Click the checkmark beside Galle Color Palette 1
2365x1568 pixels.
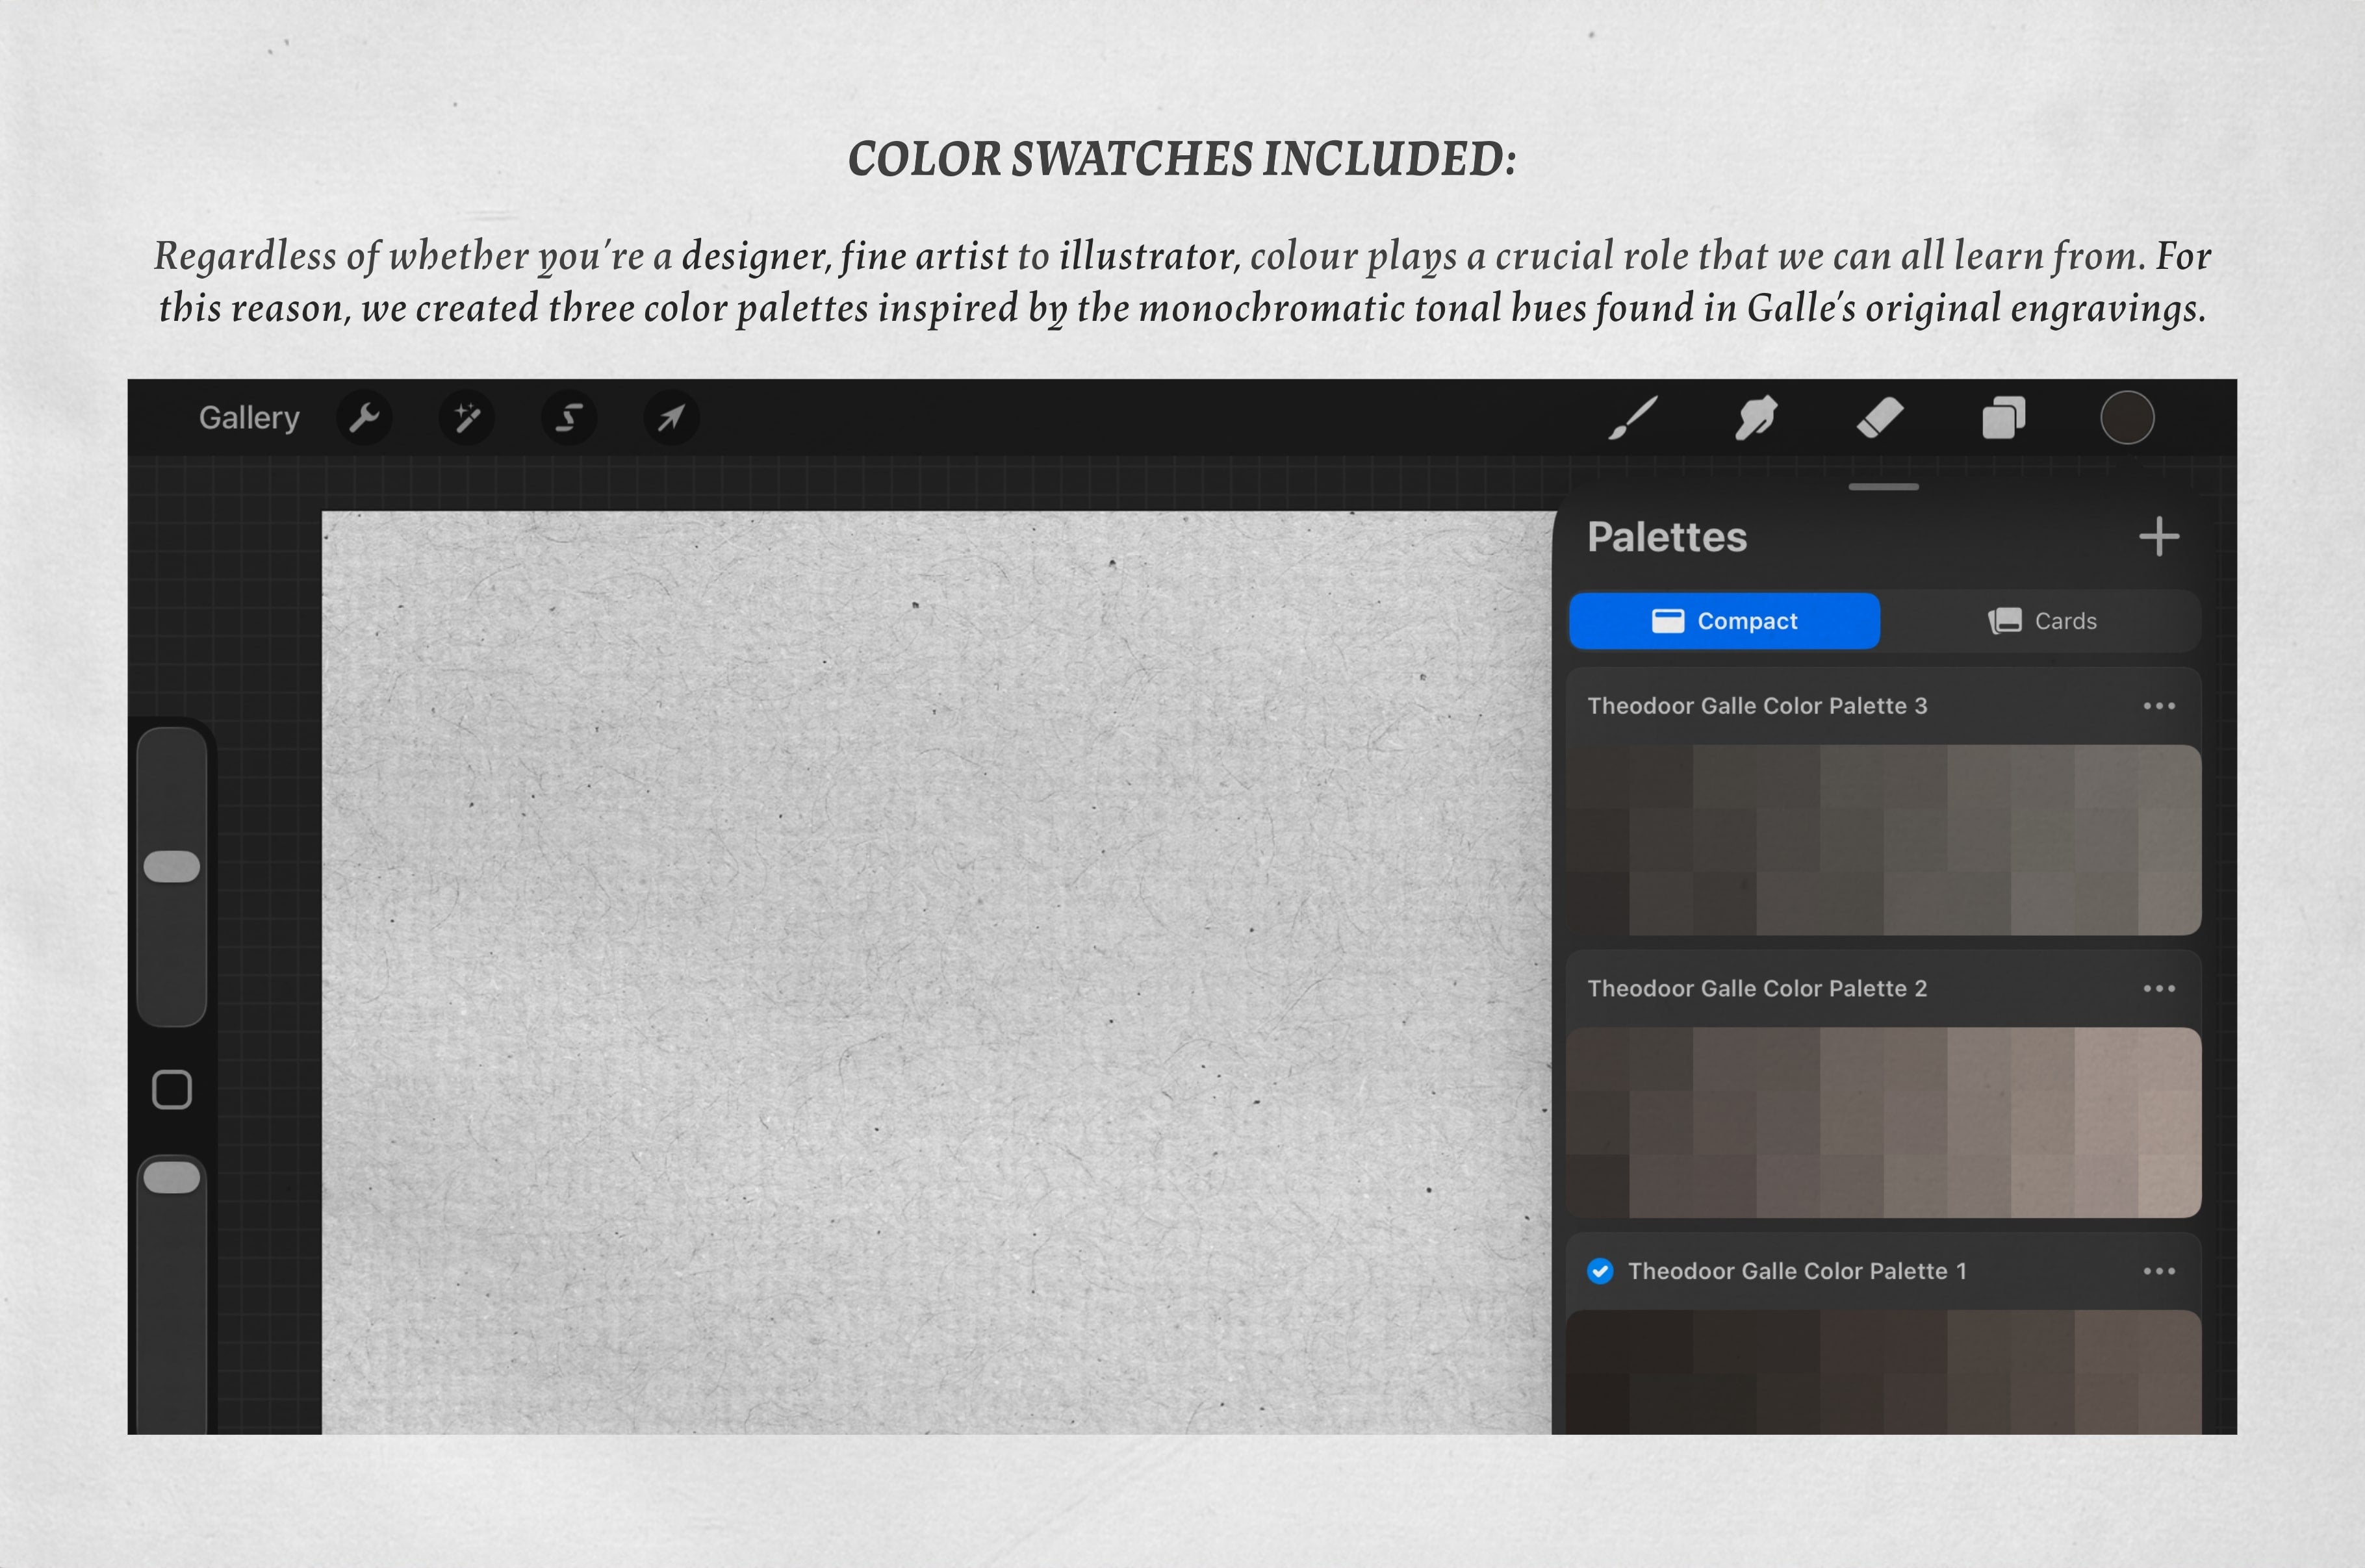pos(1600,1271)
